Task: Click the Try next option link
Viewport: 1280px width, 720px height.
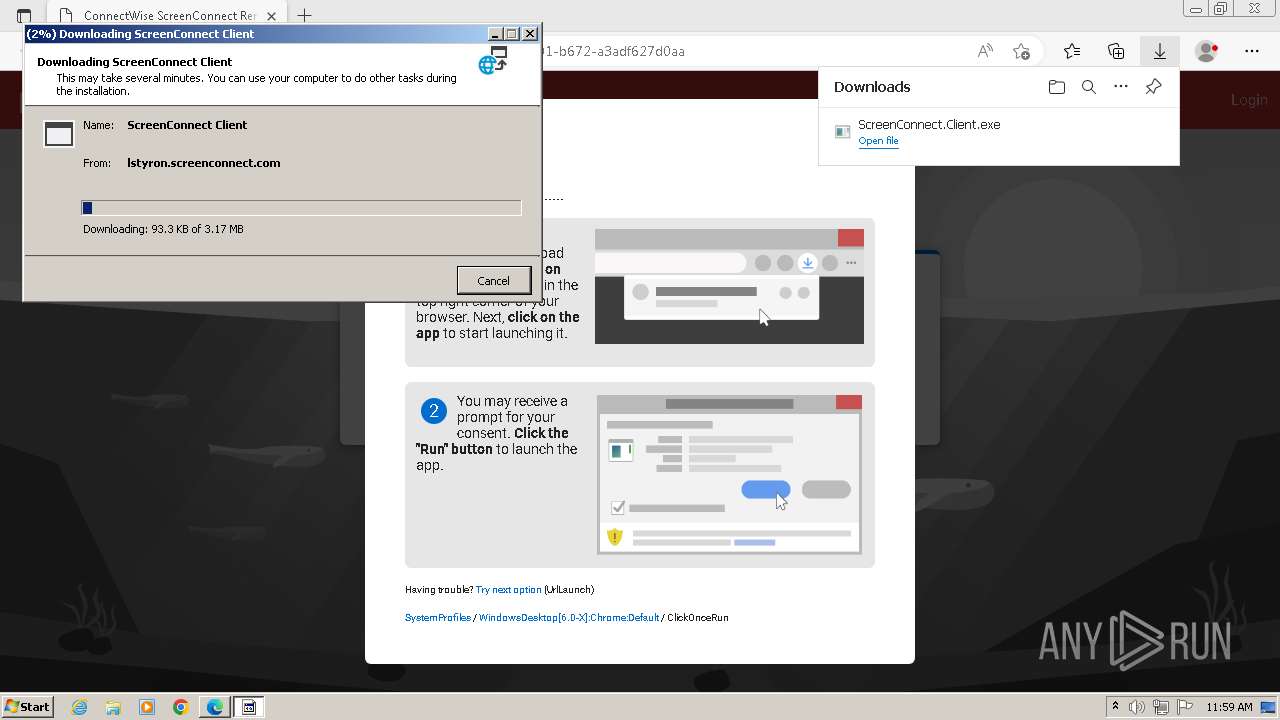Action: pos(508,590)
